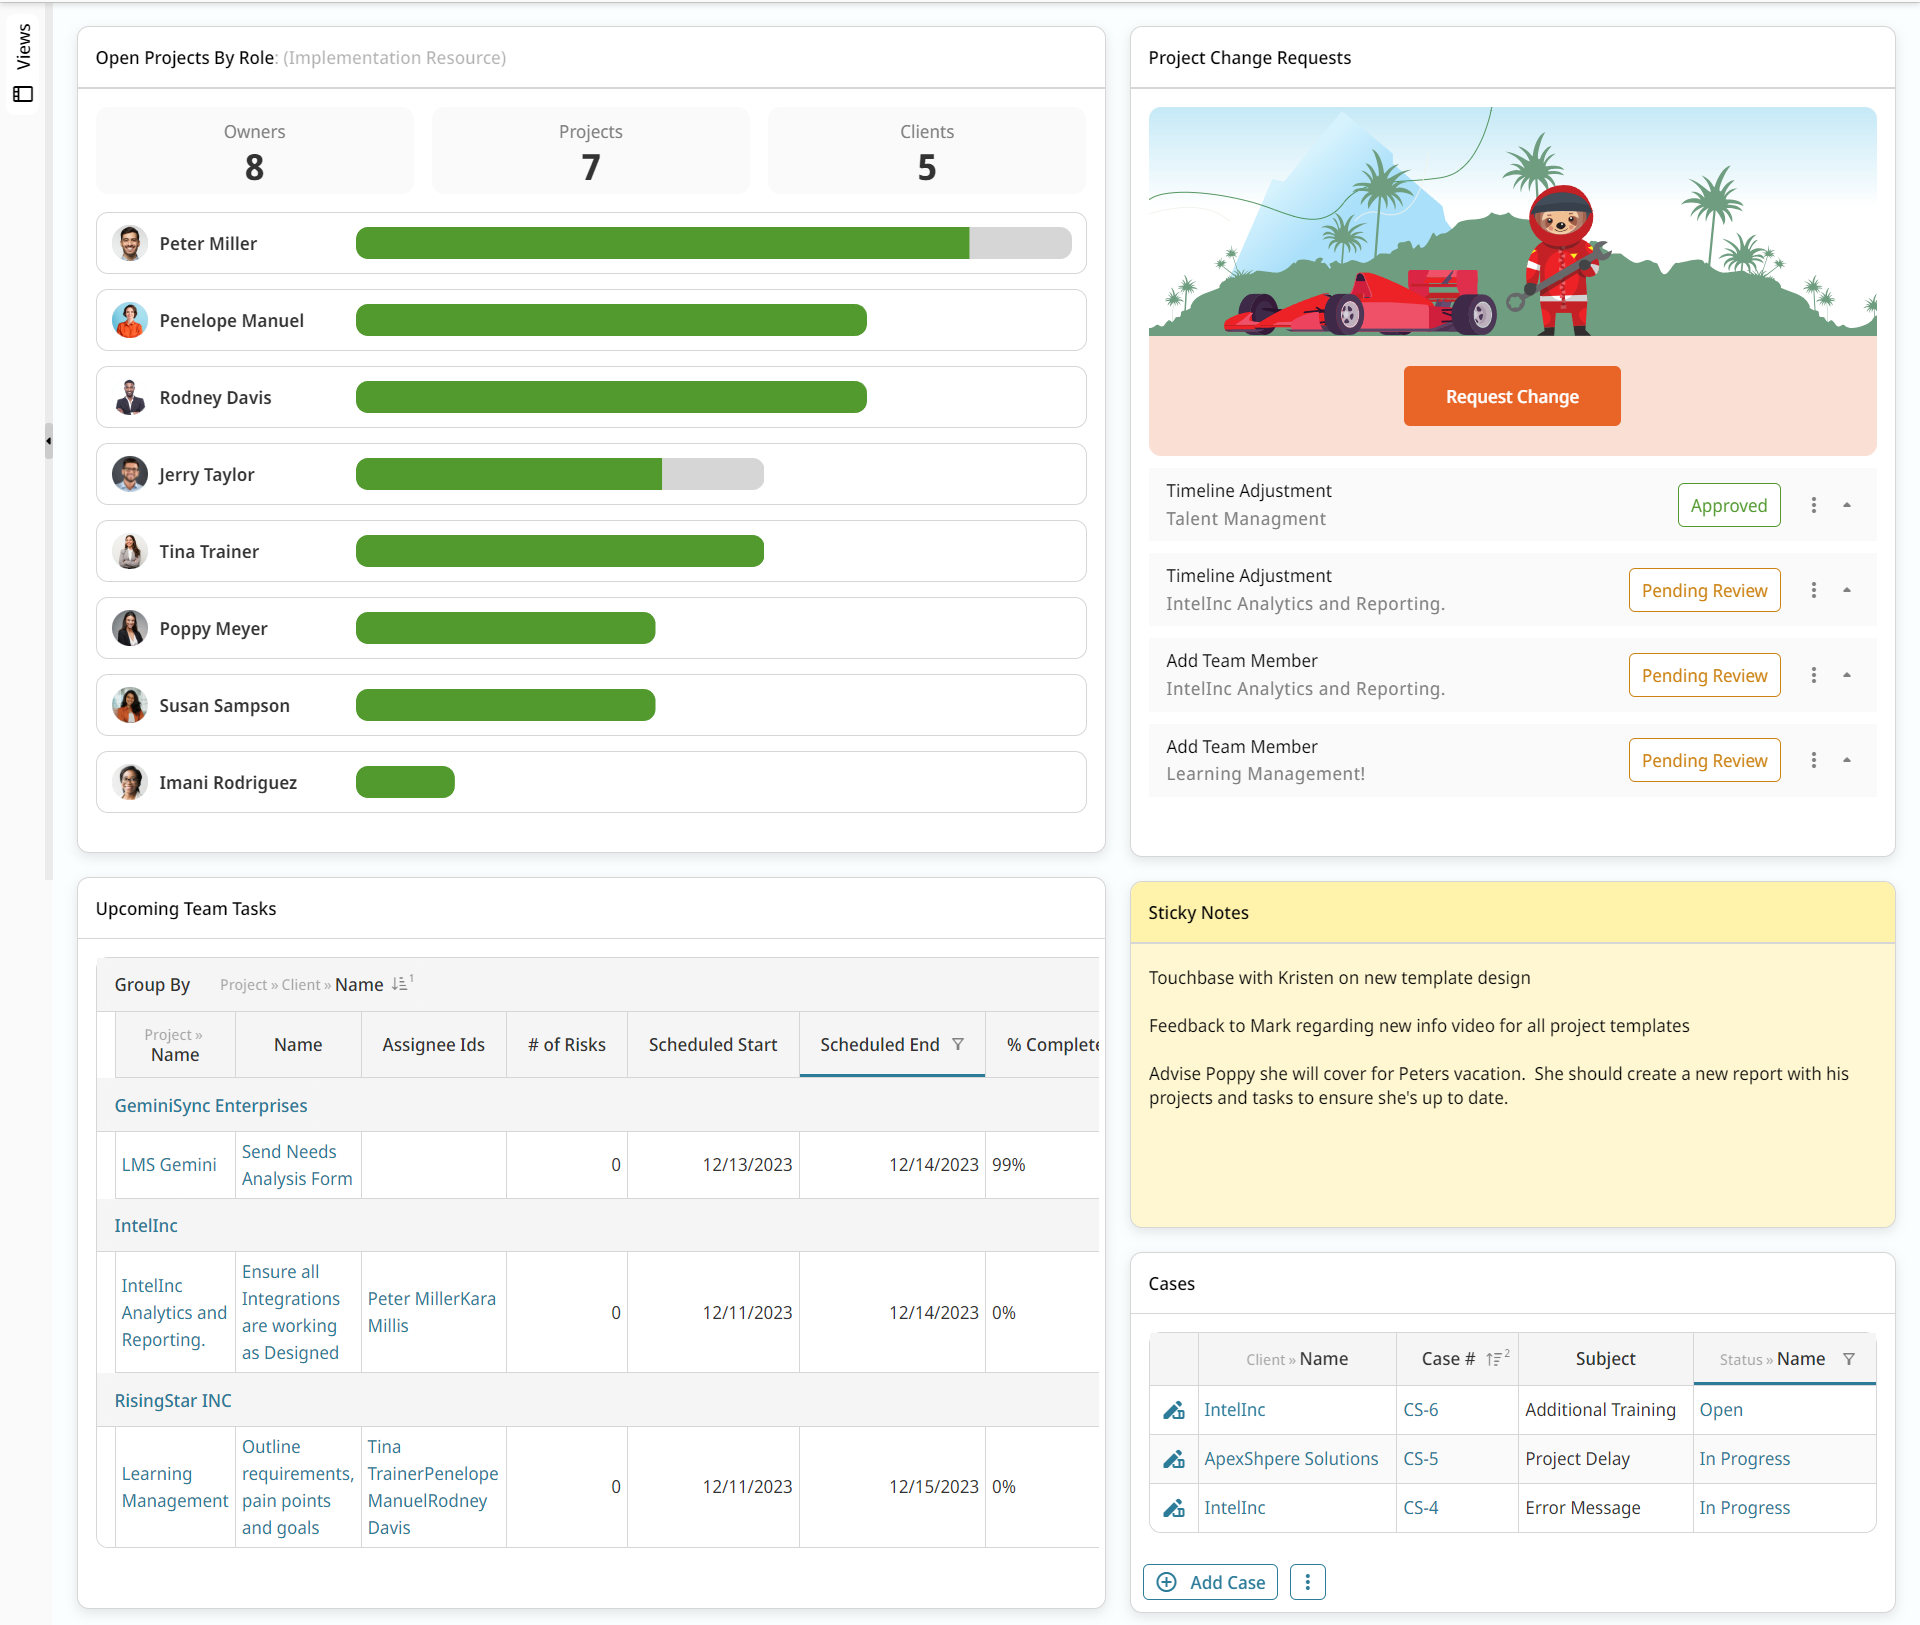This screenshot has width=1920, height=1625.
Task: Collapse the left side panel arrow
Action: tap(48, 440)
